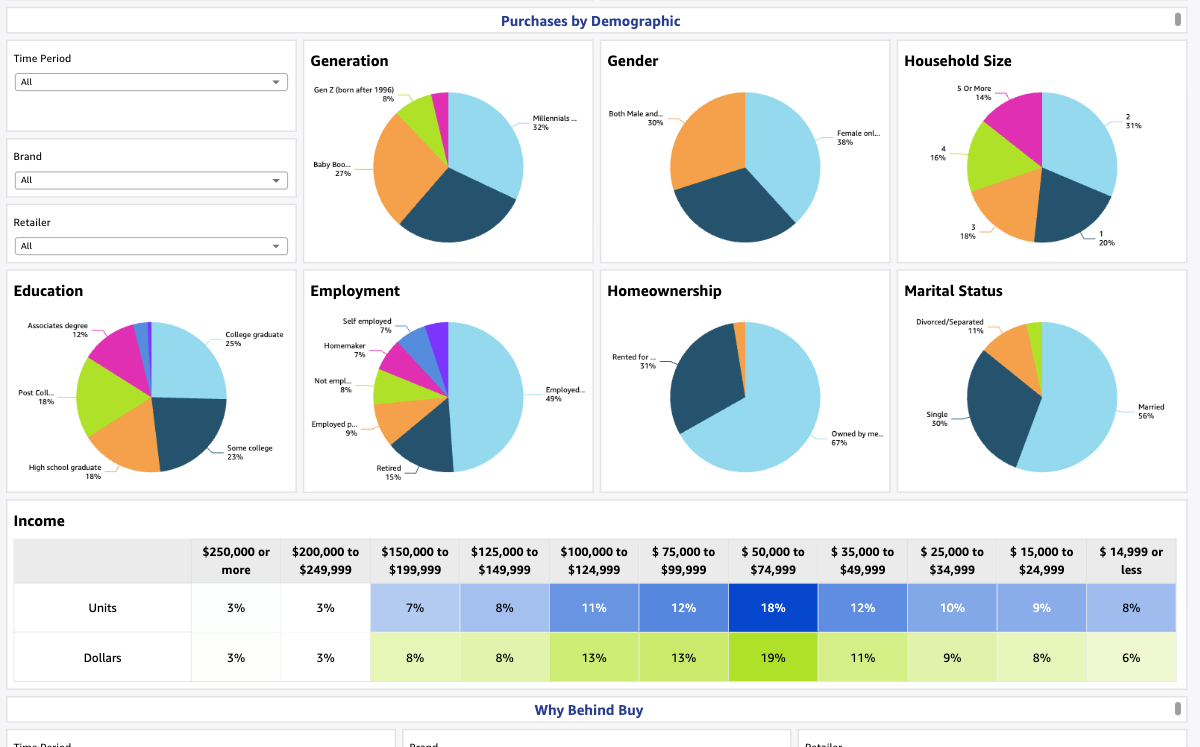Select the light blue 2-person 31% Household slice

point(1080,145)
